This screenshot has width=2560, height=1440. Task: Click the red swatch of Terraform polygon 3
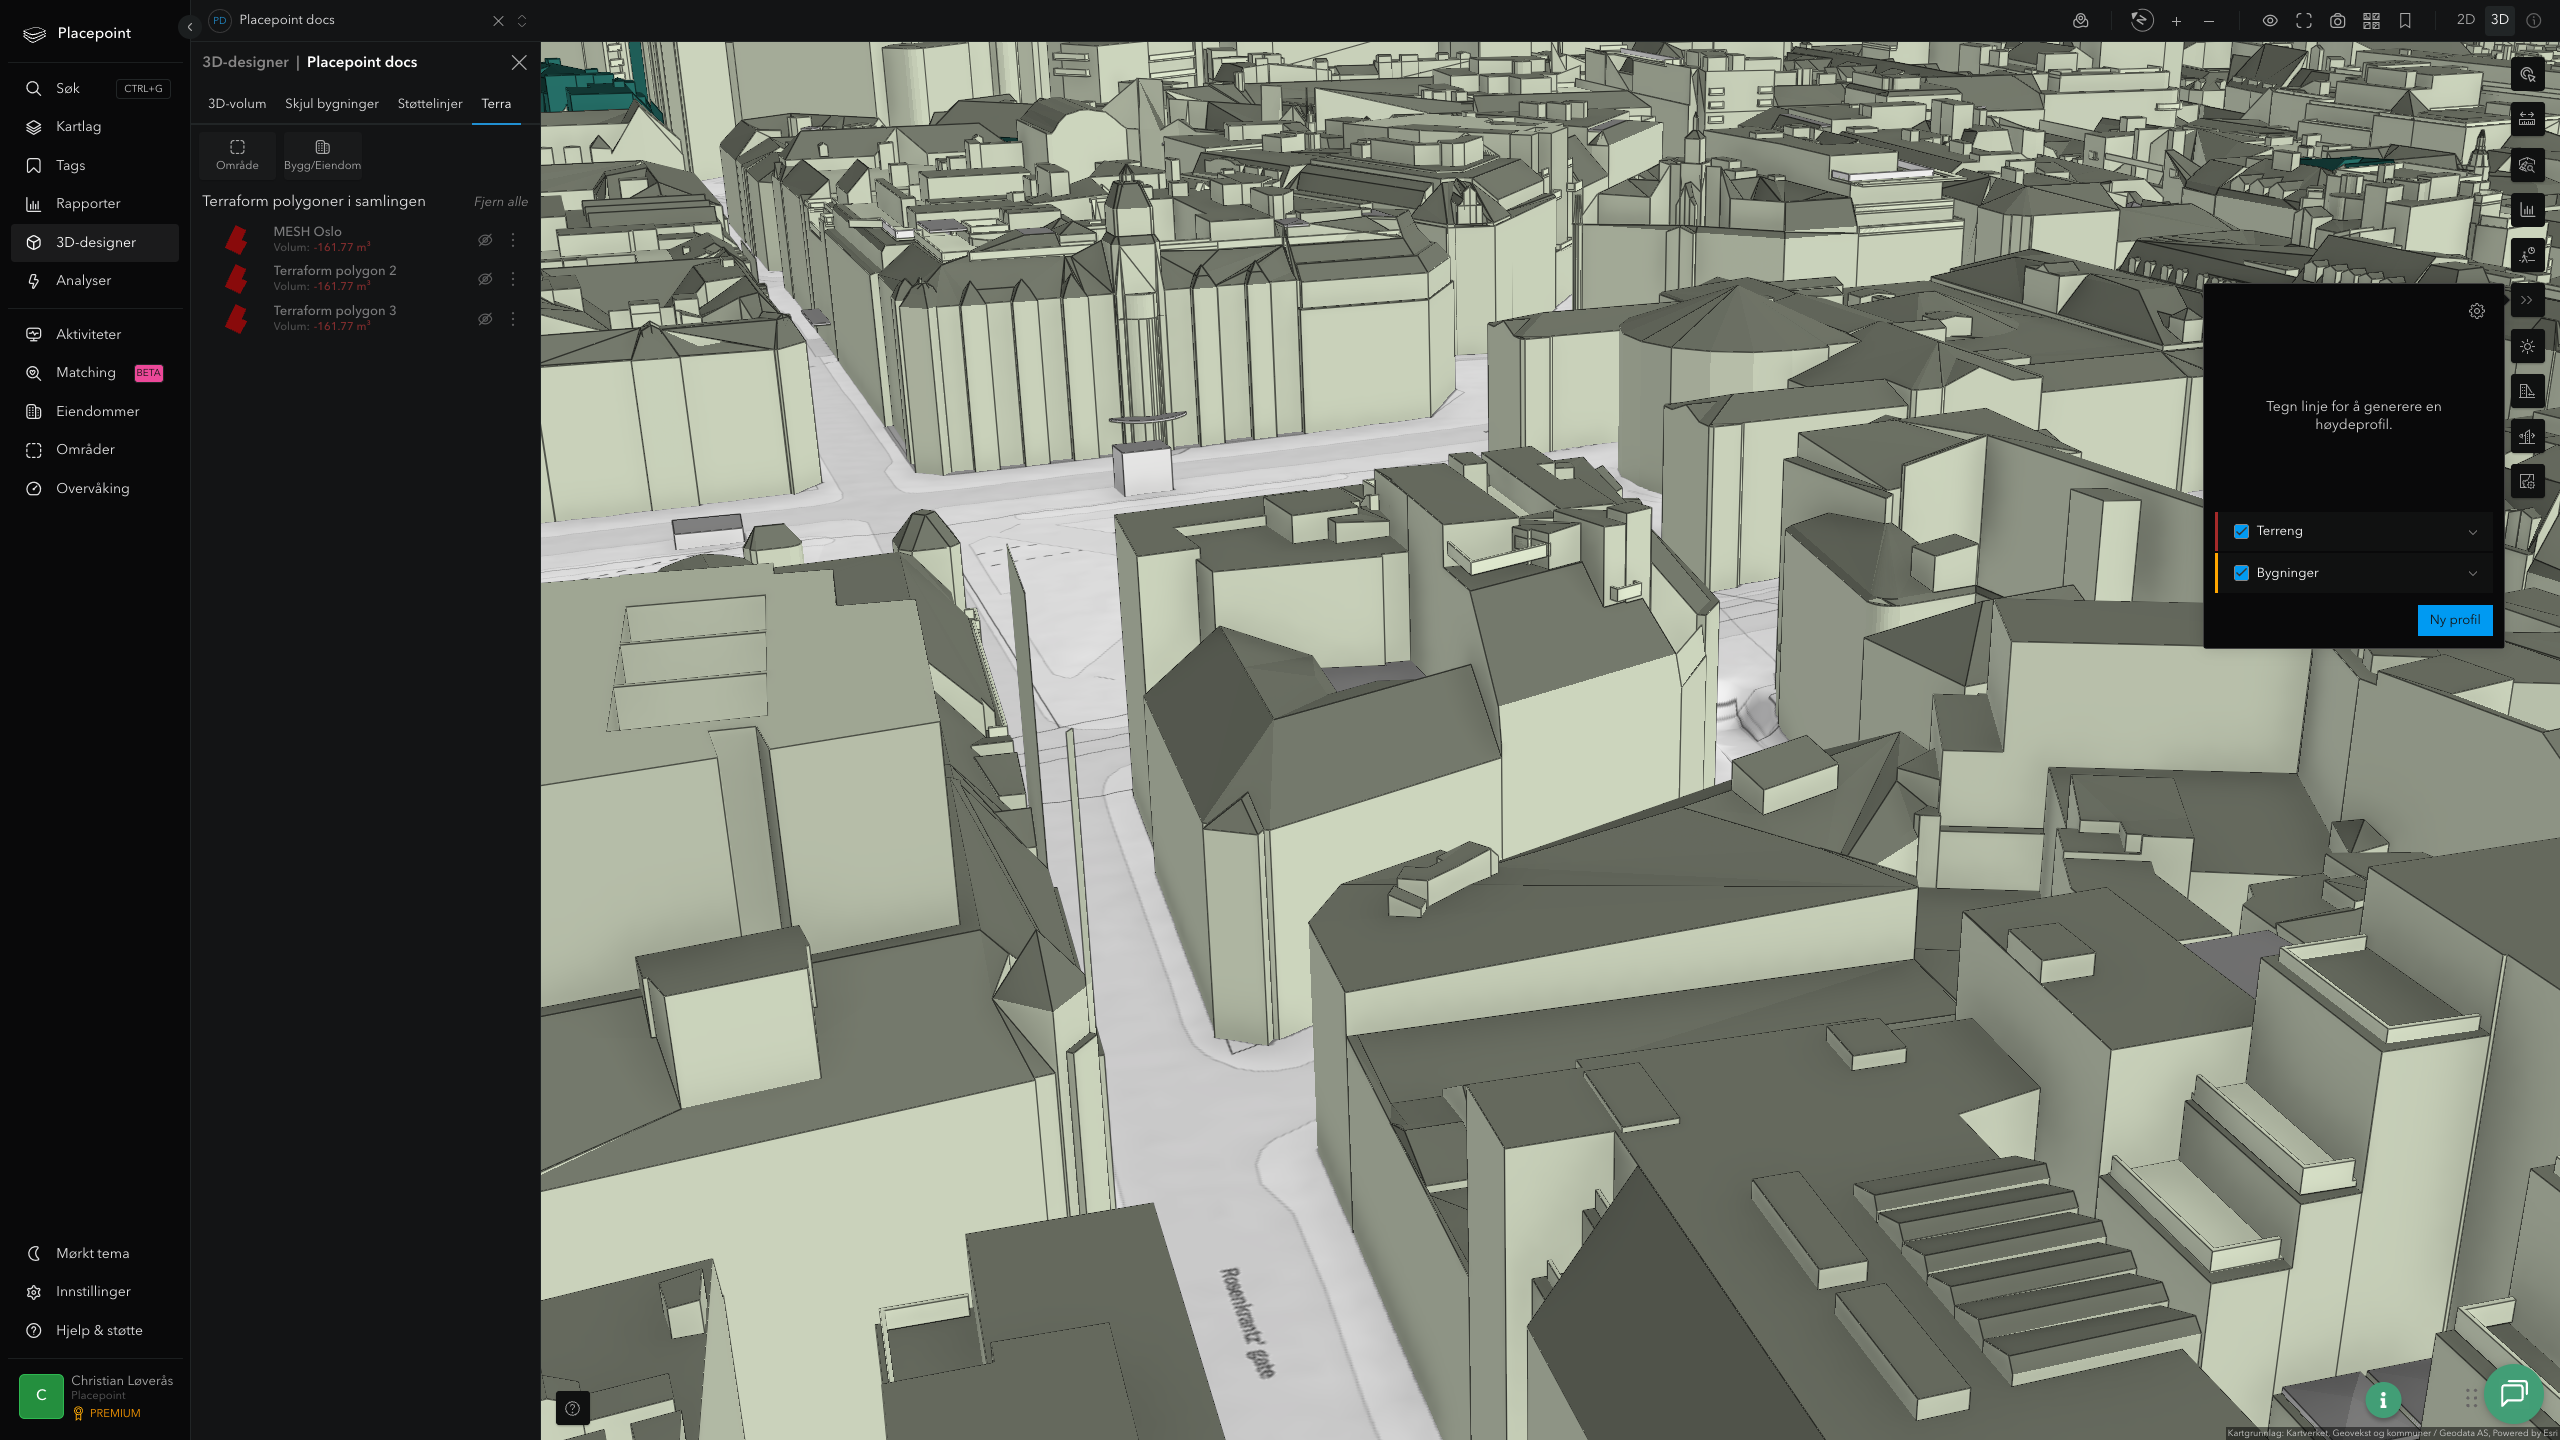tap(237, 319)
